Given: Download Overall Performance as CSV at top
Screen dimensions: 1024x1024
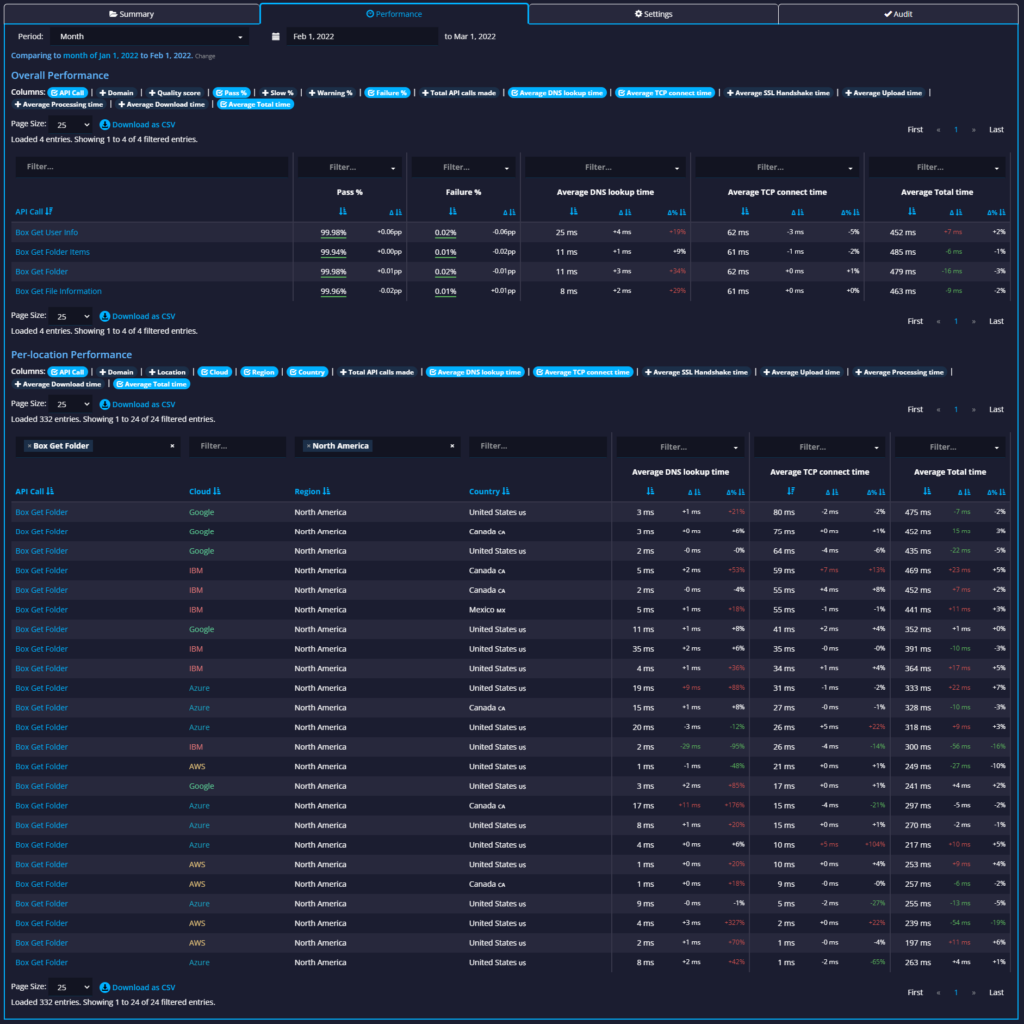Looking at the screenshot, I should 137,125.
